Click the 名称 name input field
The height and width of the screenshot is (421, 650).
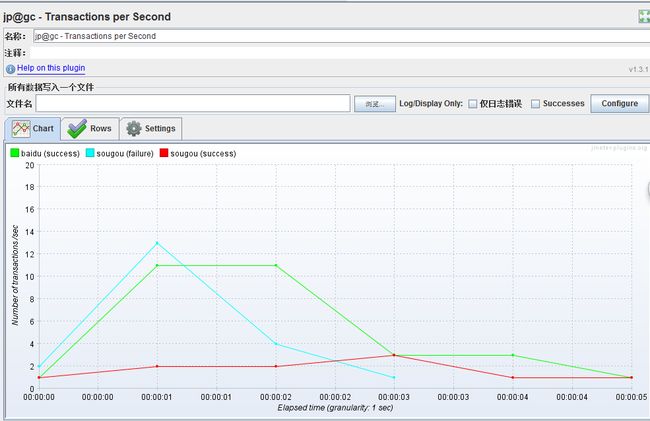[x=342, y=36]
